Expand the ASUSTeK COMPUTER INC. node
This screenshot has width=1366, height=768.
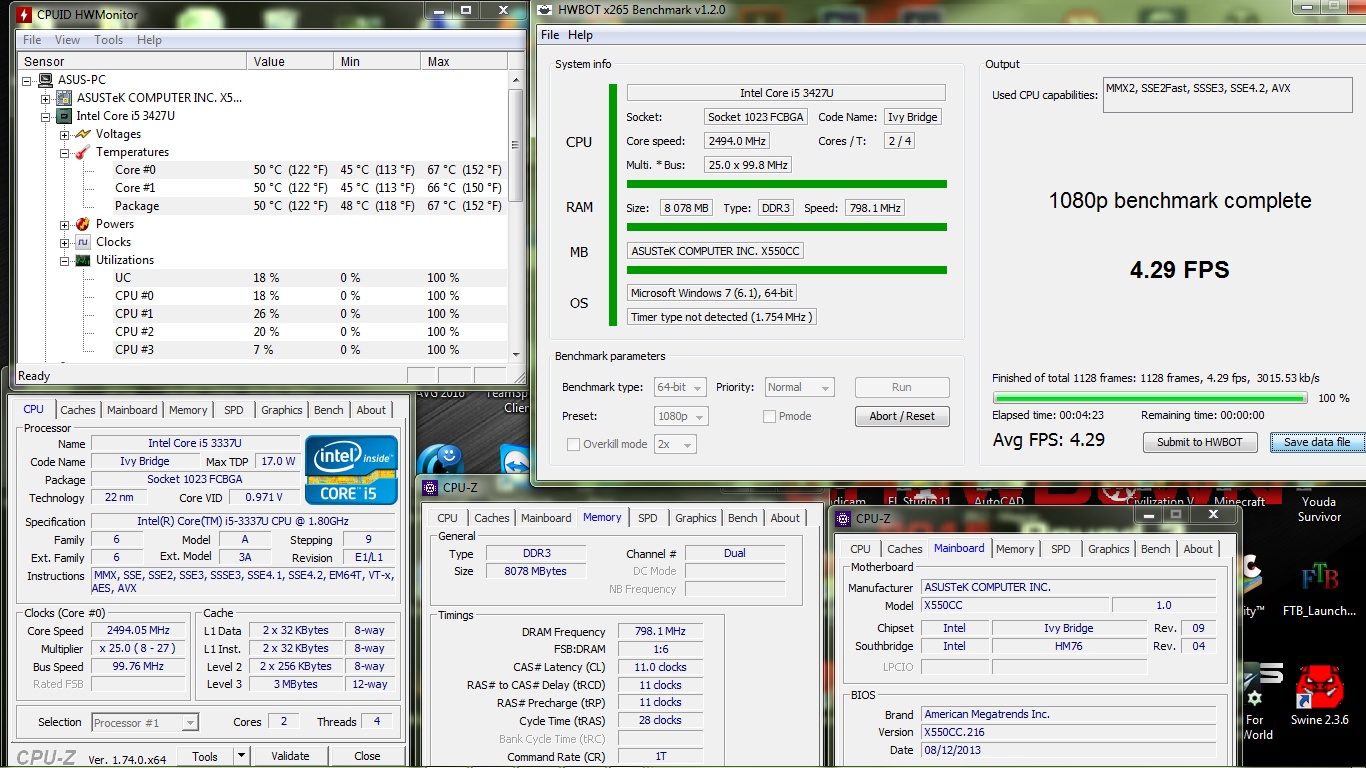[x=46, y=98]
